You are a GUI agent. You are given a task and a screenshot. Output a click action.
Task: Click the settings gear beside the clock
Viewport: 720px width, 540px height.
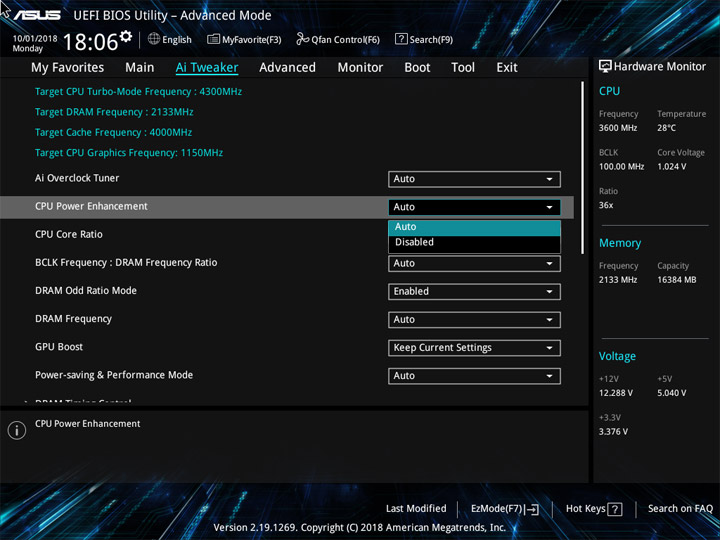coord(126,36)
